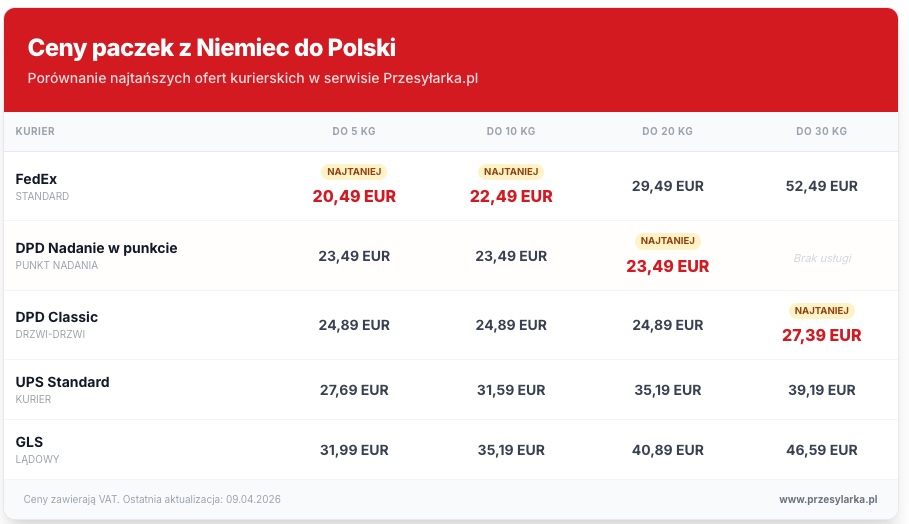Click the DO 30 KG column header
909x524 pixels.
[821, 132]
